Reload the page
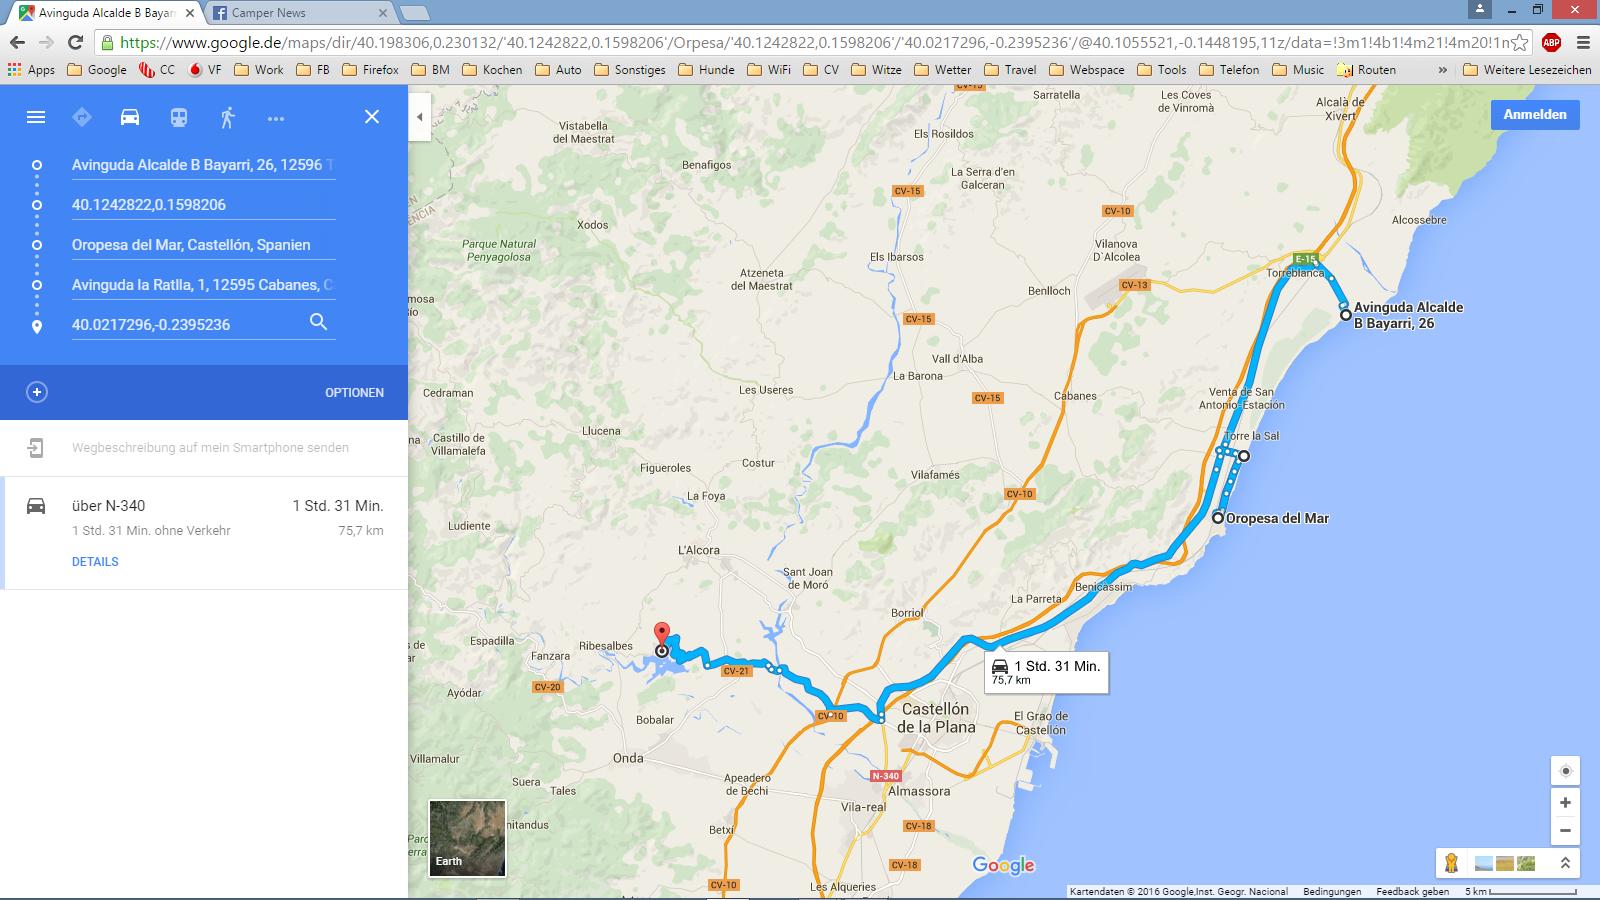The height and width of the screenshot is (900, 1600). (75, 42)
